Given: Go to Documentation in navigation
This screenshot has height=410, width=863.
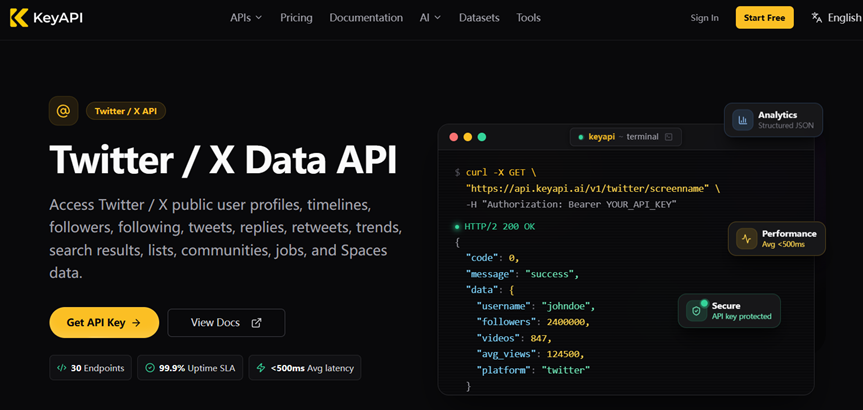Looking at the screenshot, I should pos(366,18).
